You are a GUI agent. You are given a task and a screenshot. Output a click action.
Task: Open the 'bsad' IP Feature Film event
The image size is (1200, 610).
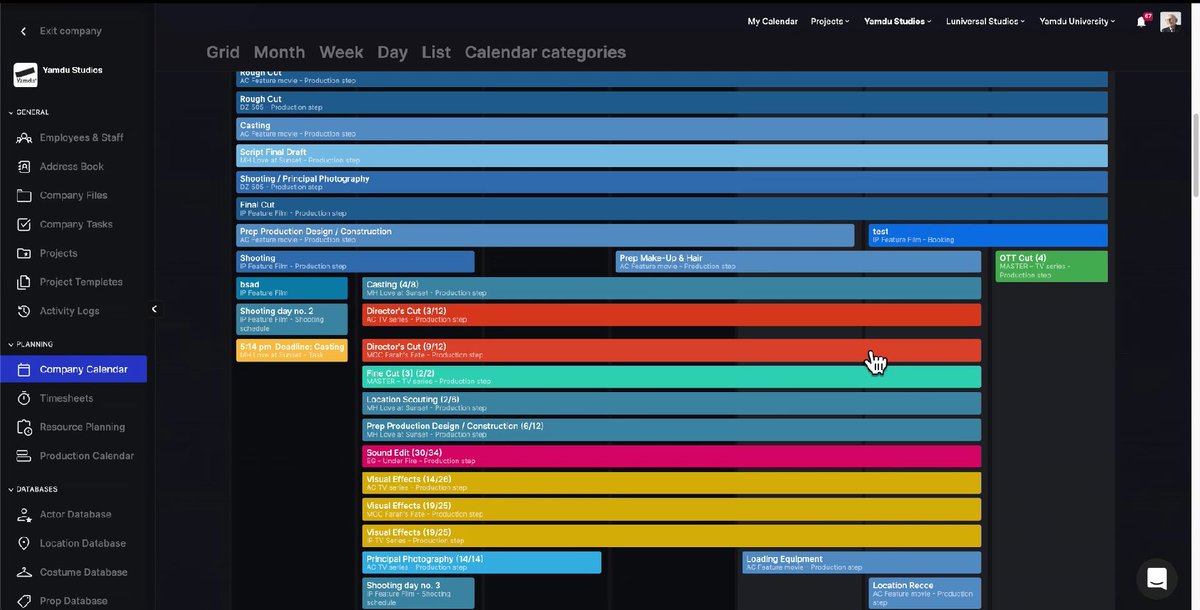coord(291,288)
